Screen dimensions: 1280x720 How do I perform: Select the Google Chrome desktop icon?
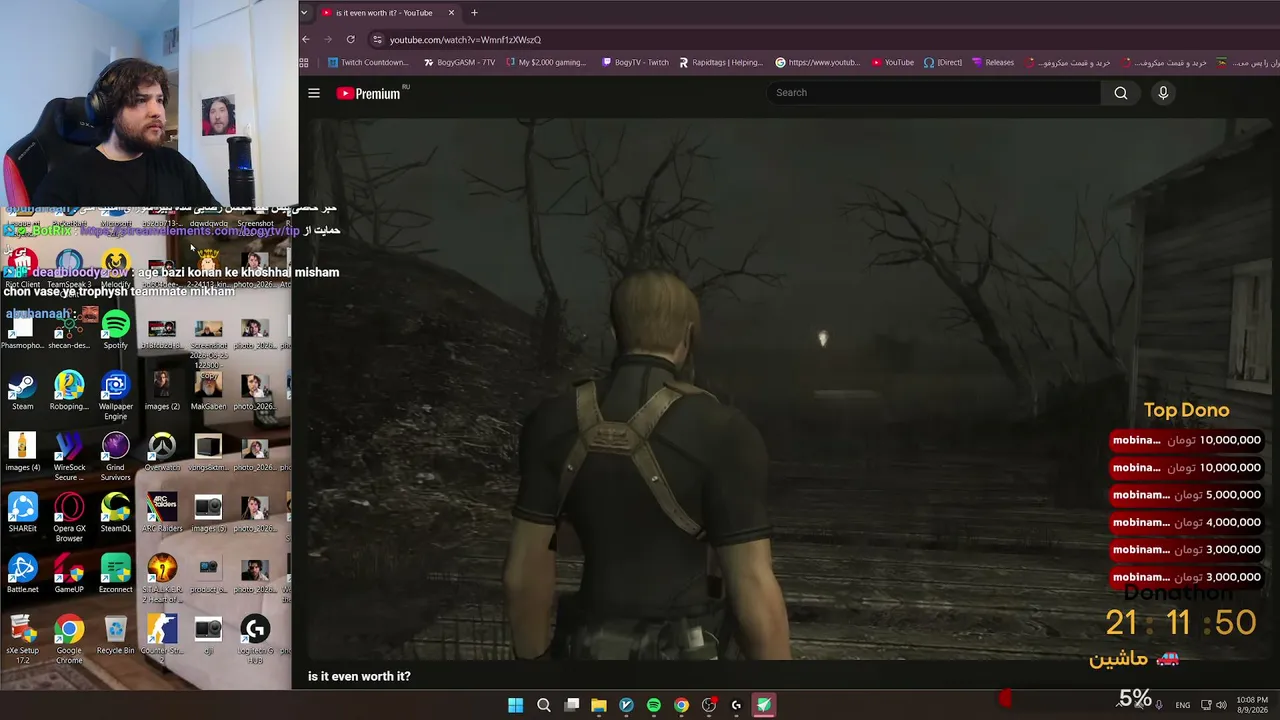[69, 640]
